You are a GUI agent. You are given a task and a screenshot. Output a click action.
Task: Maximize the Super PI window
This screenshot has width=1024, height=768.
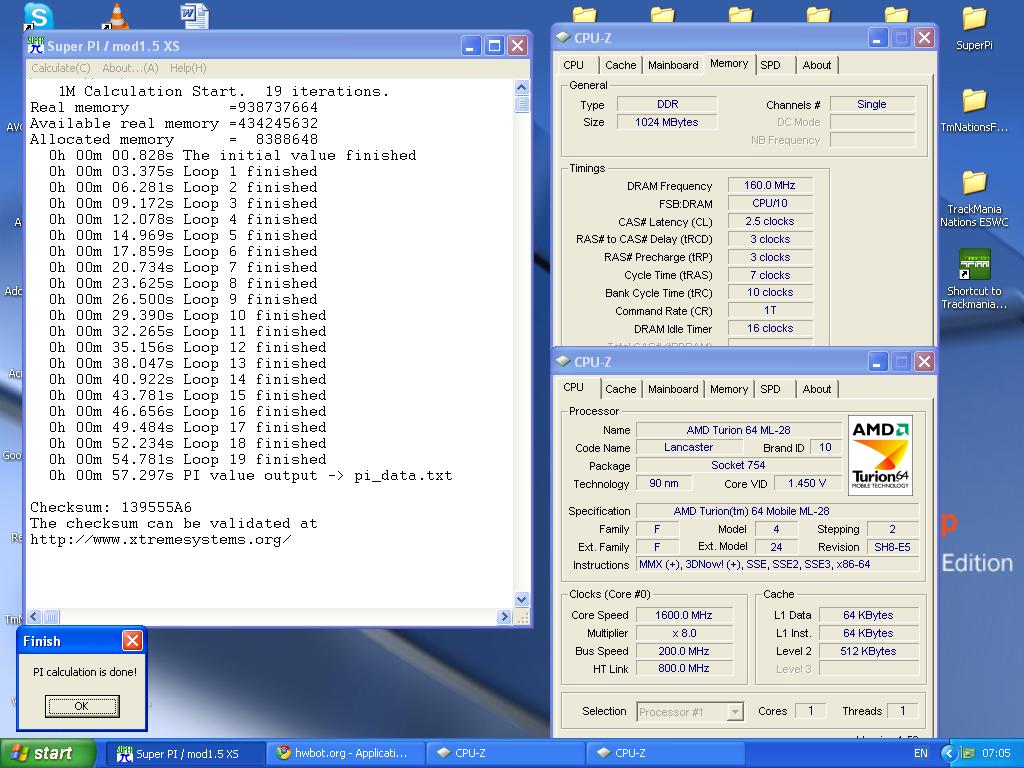(x=494, y=45)
